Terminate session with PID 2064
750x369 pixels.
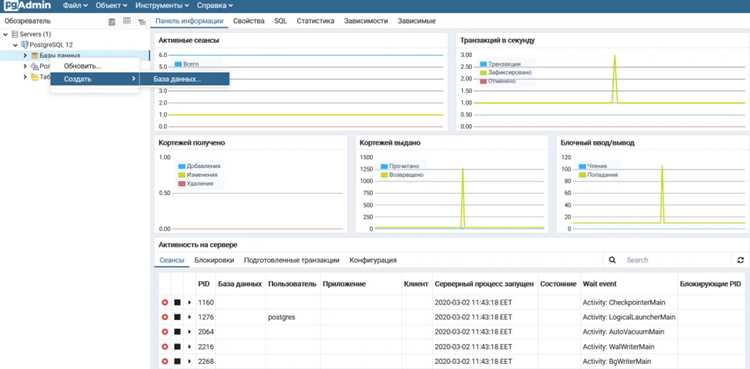(165, 332)
